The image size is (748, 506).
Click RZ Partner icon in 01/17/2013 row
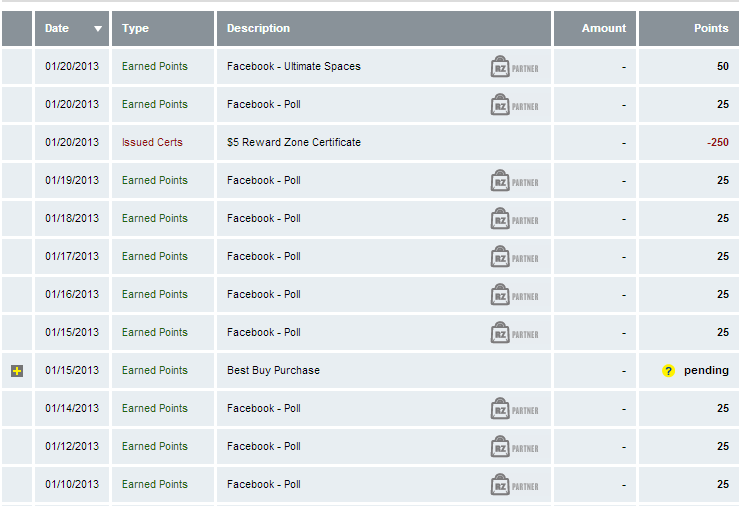point(514,257)
